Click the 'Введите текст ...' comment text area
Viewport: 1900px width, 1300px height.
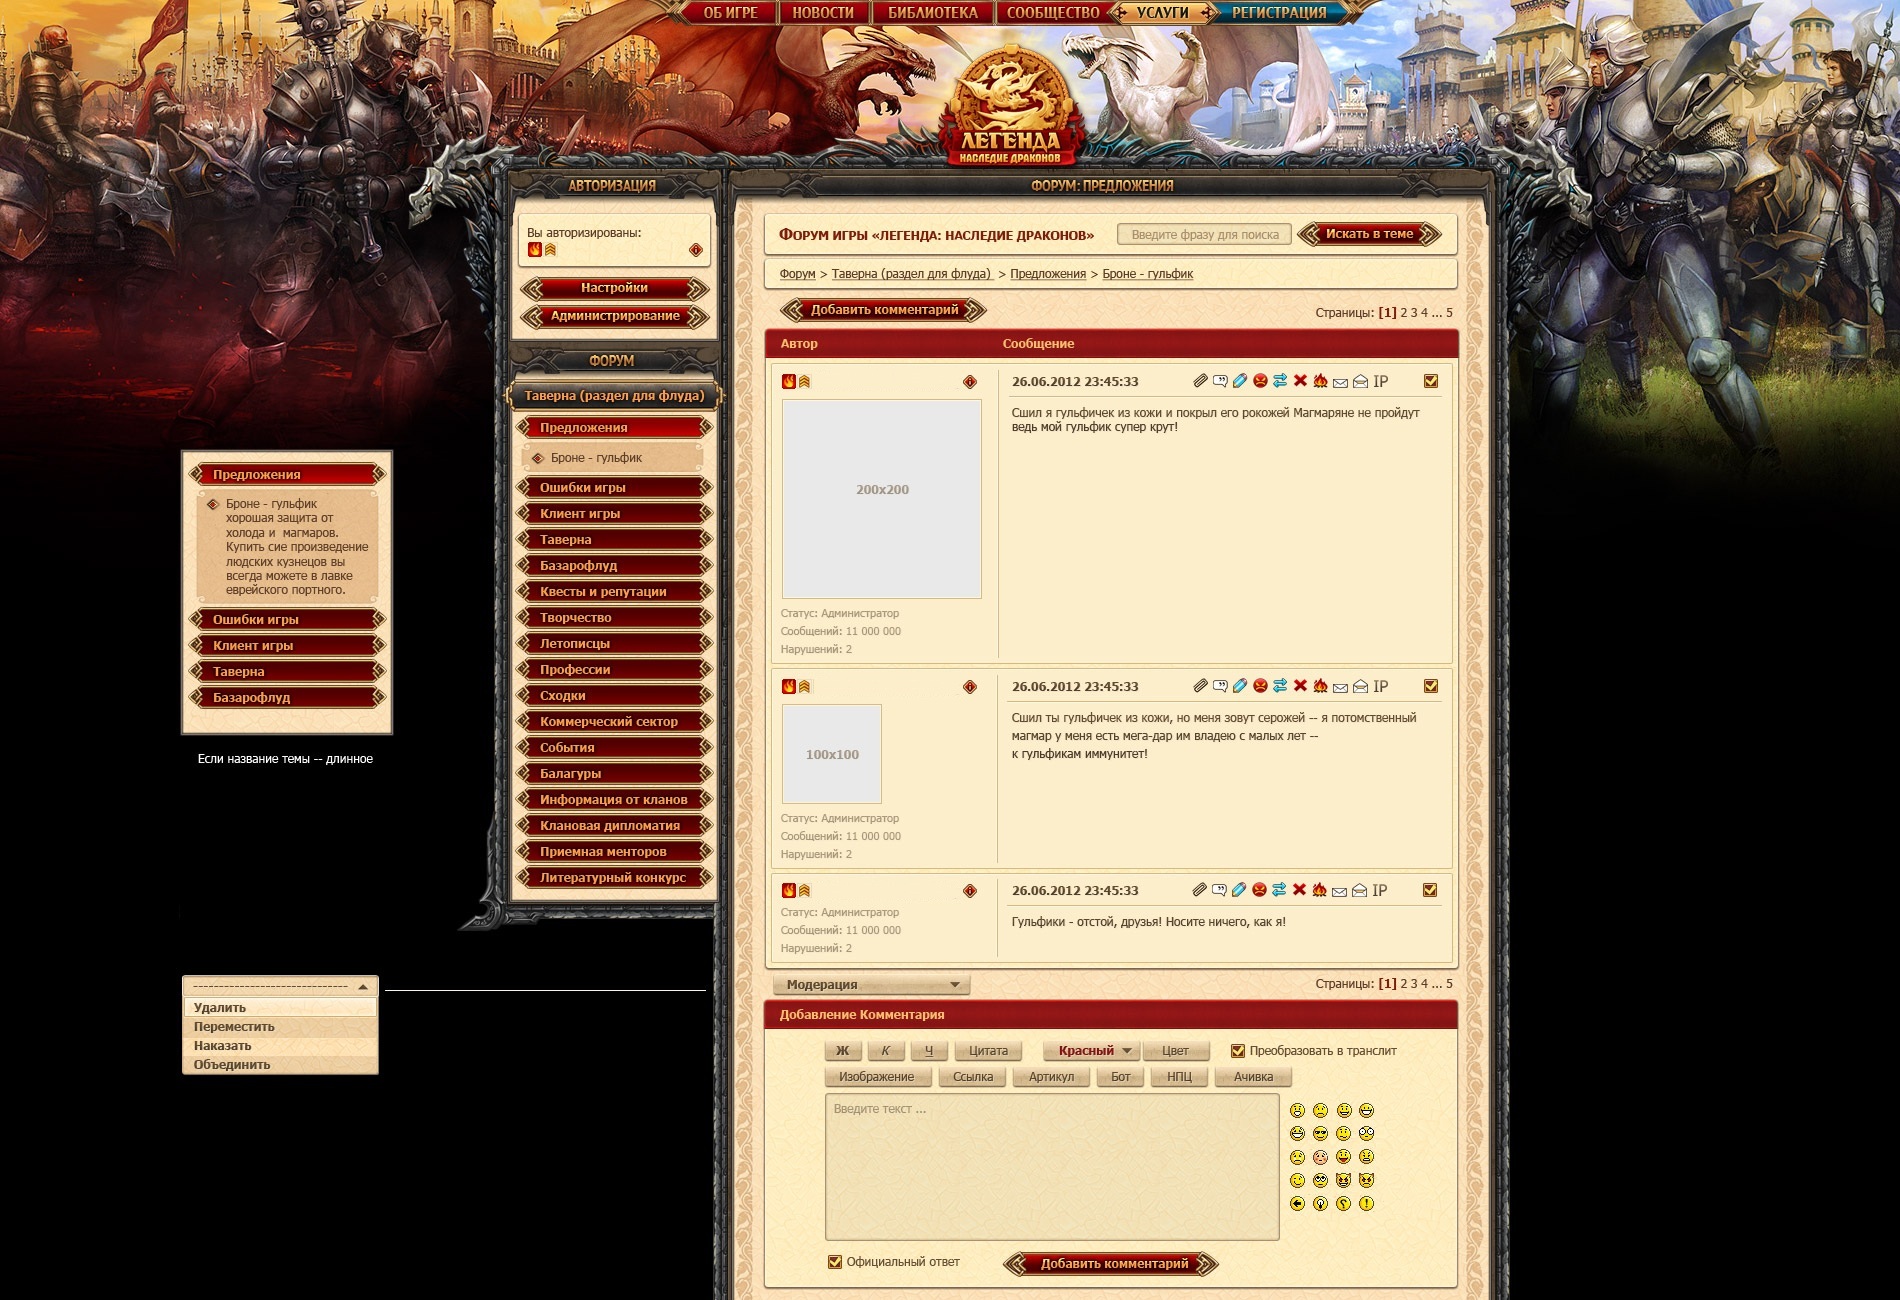tap(1051, 1167)
